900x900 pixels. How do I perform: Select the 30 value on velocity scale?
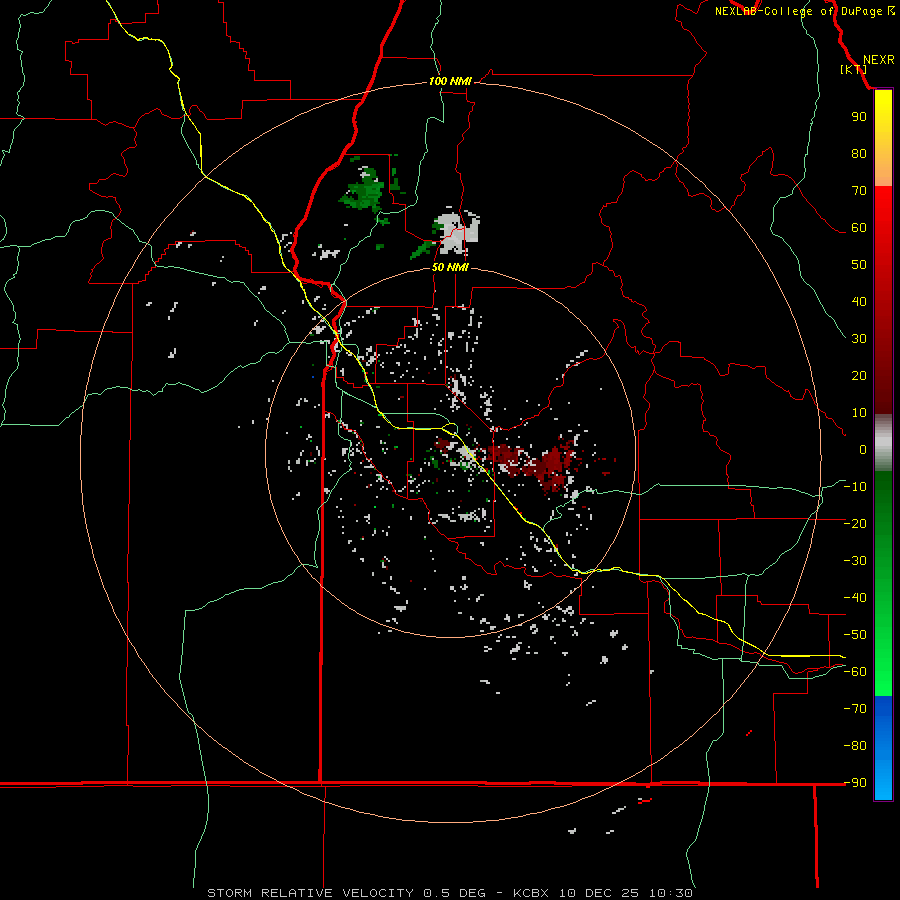[859, 339]
